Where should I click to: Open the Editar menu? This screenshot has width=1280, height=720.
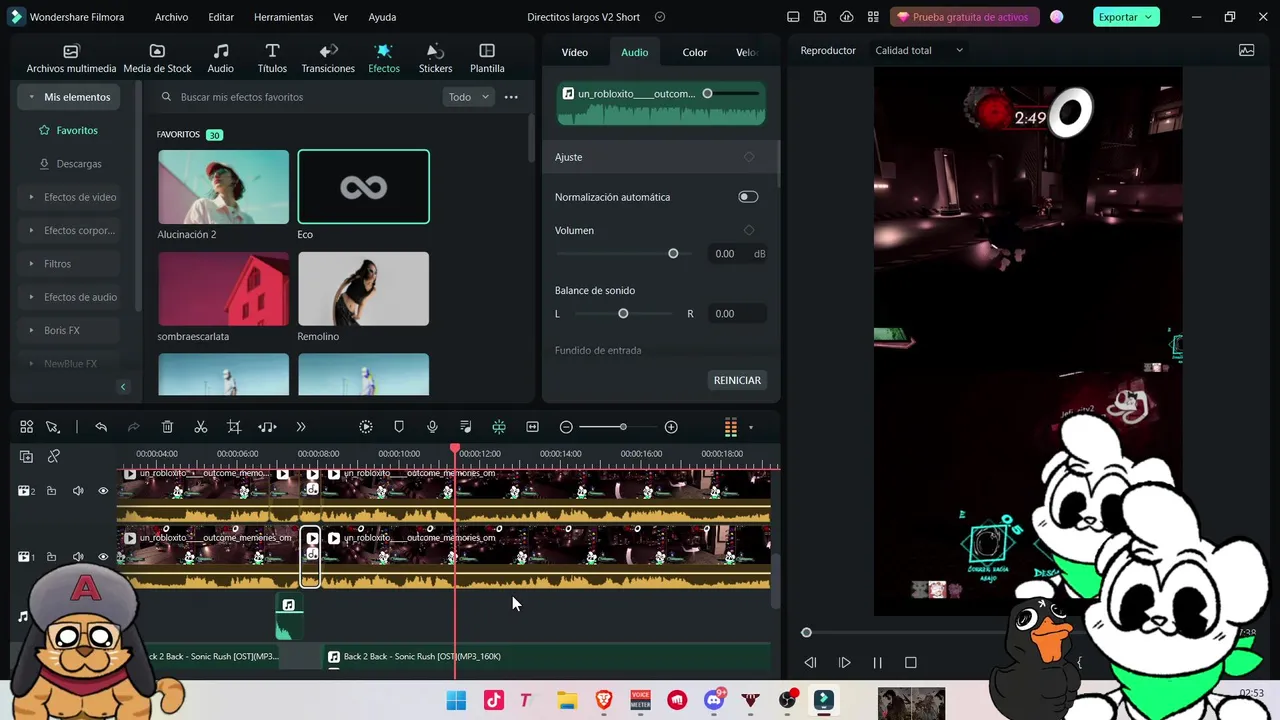(221, 17)
